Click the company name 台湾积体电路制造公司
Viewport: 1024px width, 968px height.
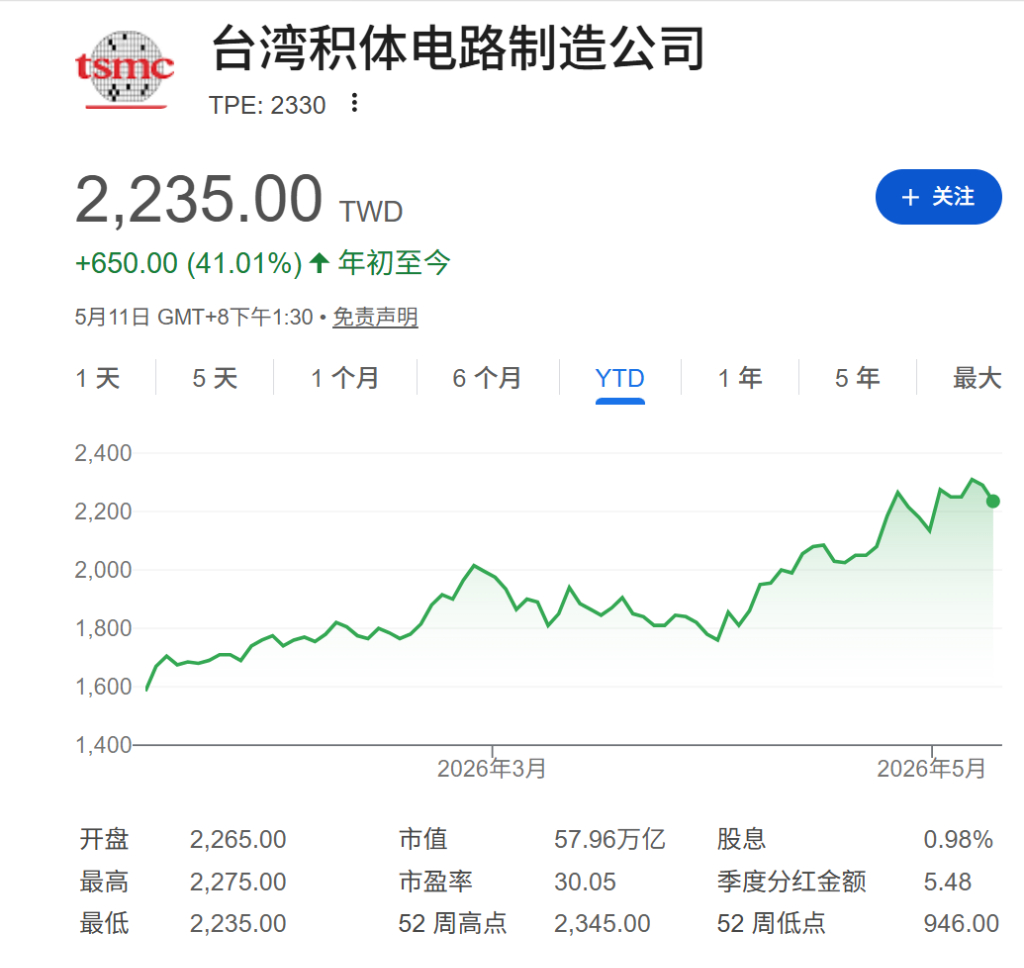pos(458,48)
